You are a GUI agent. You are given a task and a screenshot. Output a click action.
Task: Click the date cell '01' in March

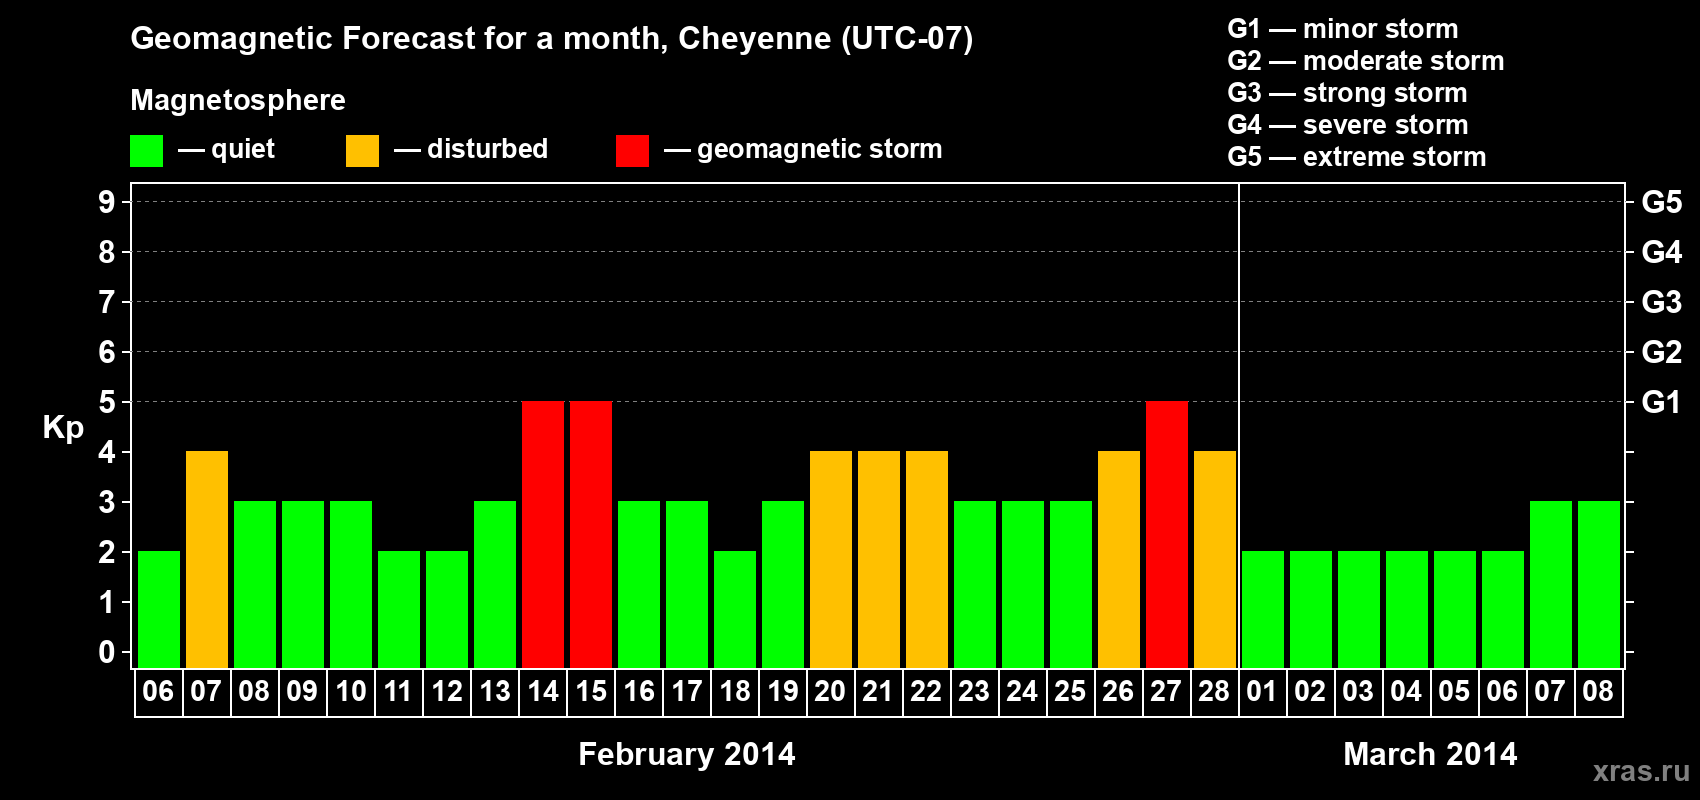(x=1263, y=692)
